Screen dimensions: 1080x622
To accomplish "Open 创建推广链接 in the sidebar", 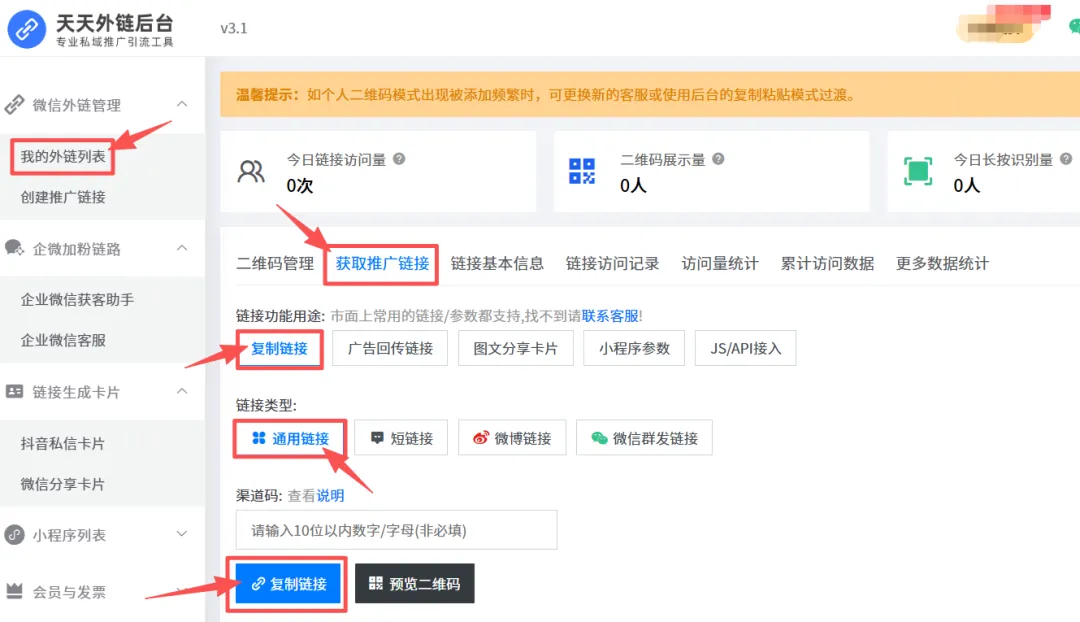I will [x=63, y=198].
